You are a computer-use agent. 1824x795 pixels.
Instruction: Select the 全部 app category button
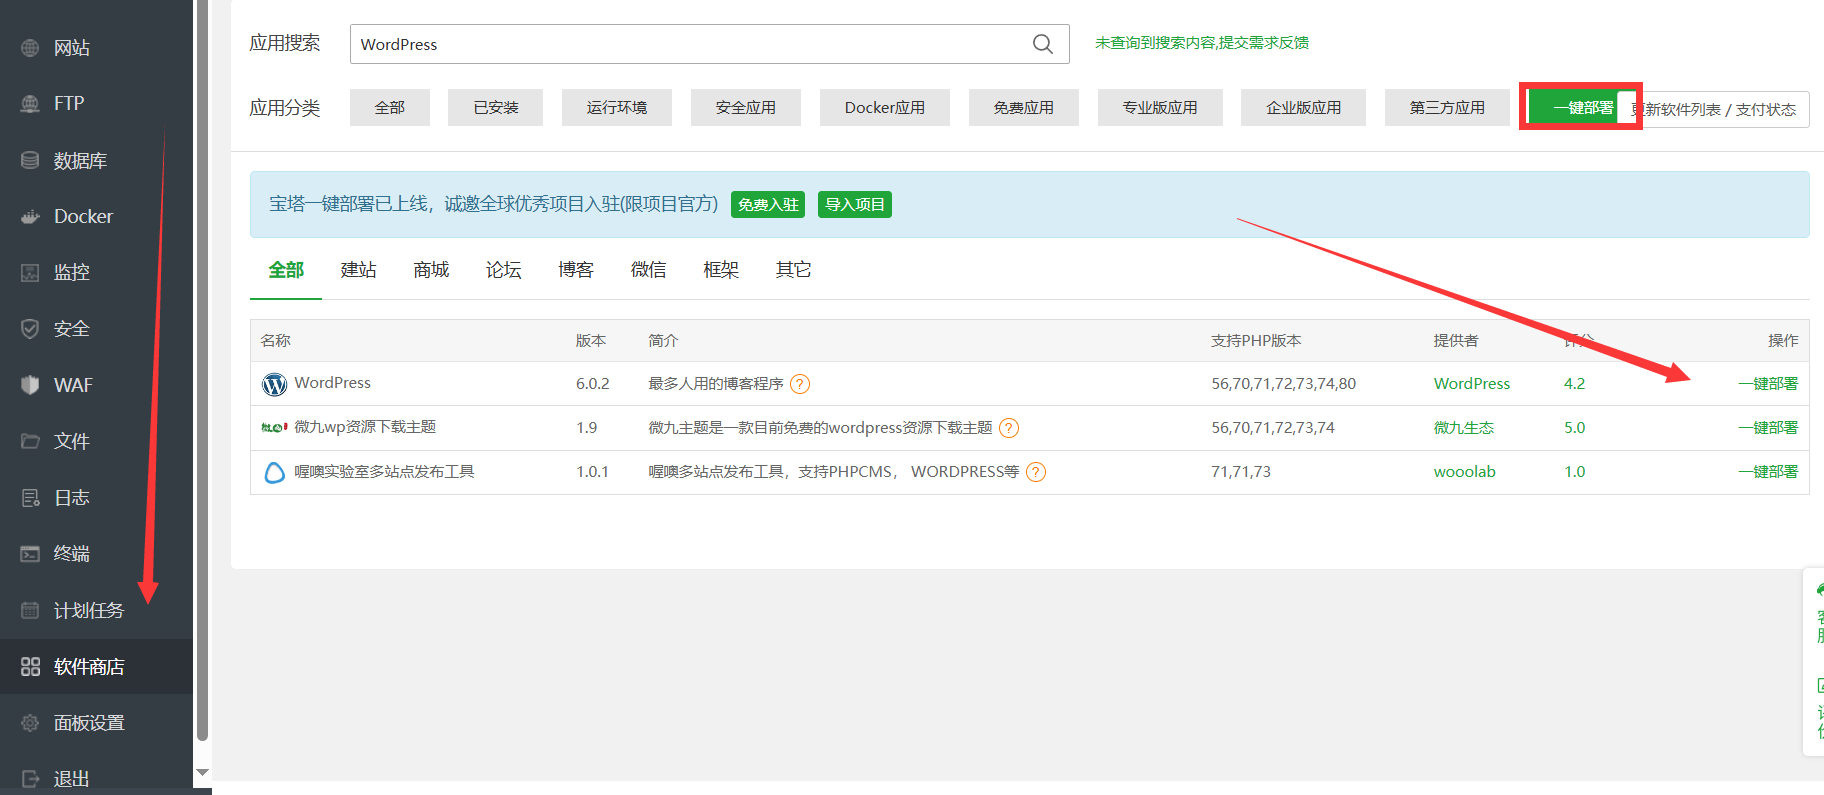(390, 108)
